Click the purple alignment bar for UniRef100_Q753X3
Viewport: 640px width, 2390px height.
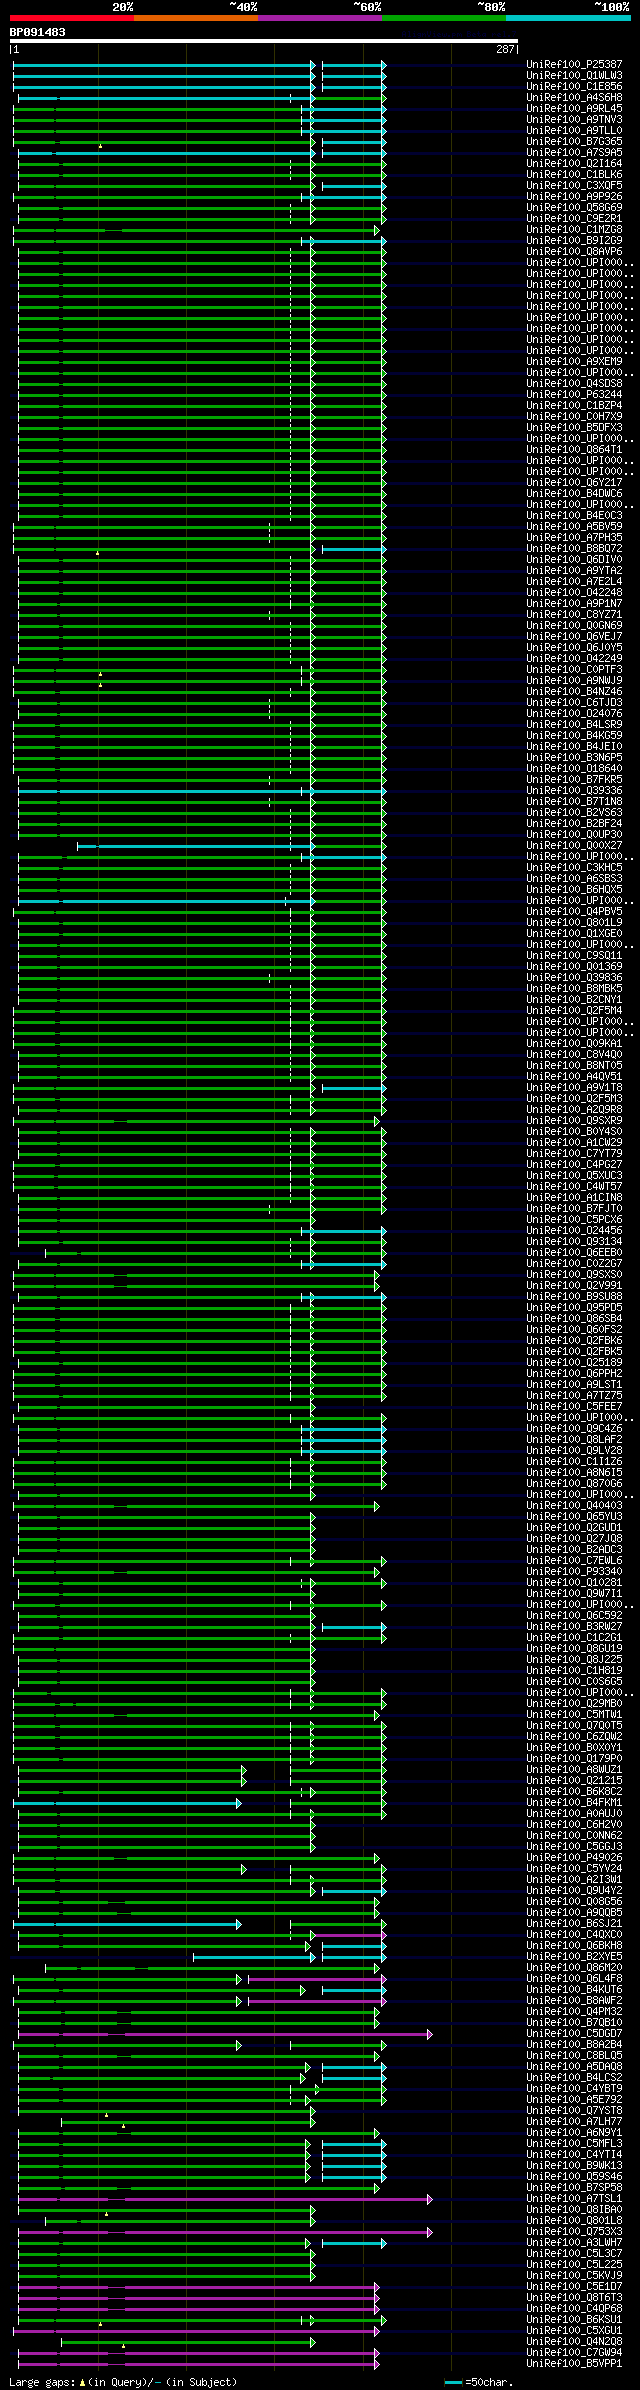225,2232
